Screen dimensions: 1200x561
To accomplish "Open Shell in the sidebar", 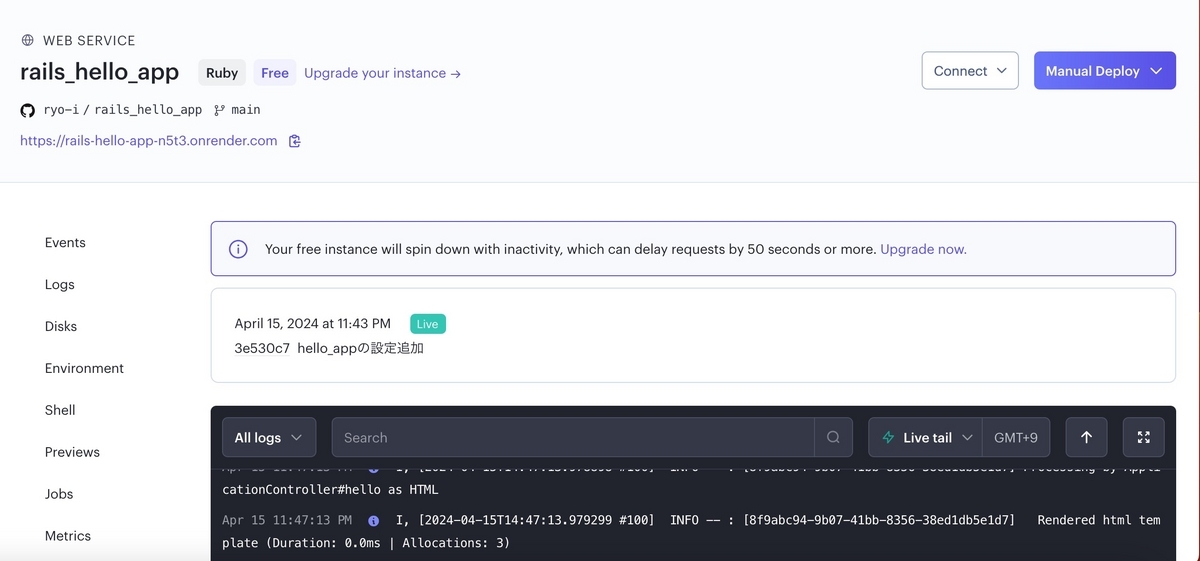I will tap(60, 411).
